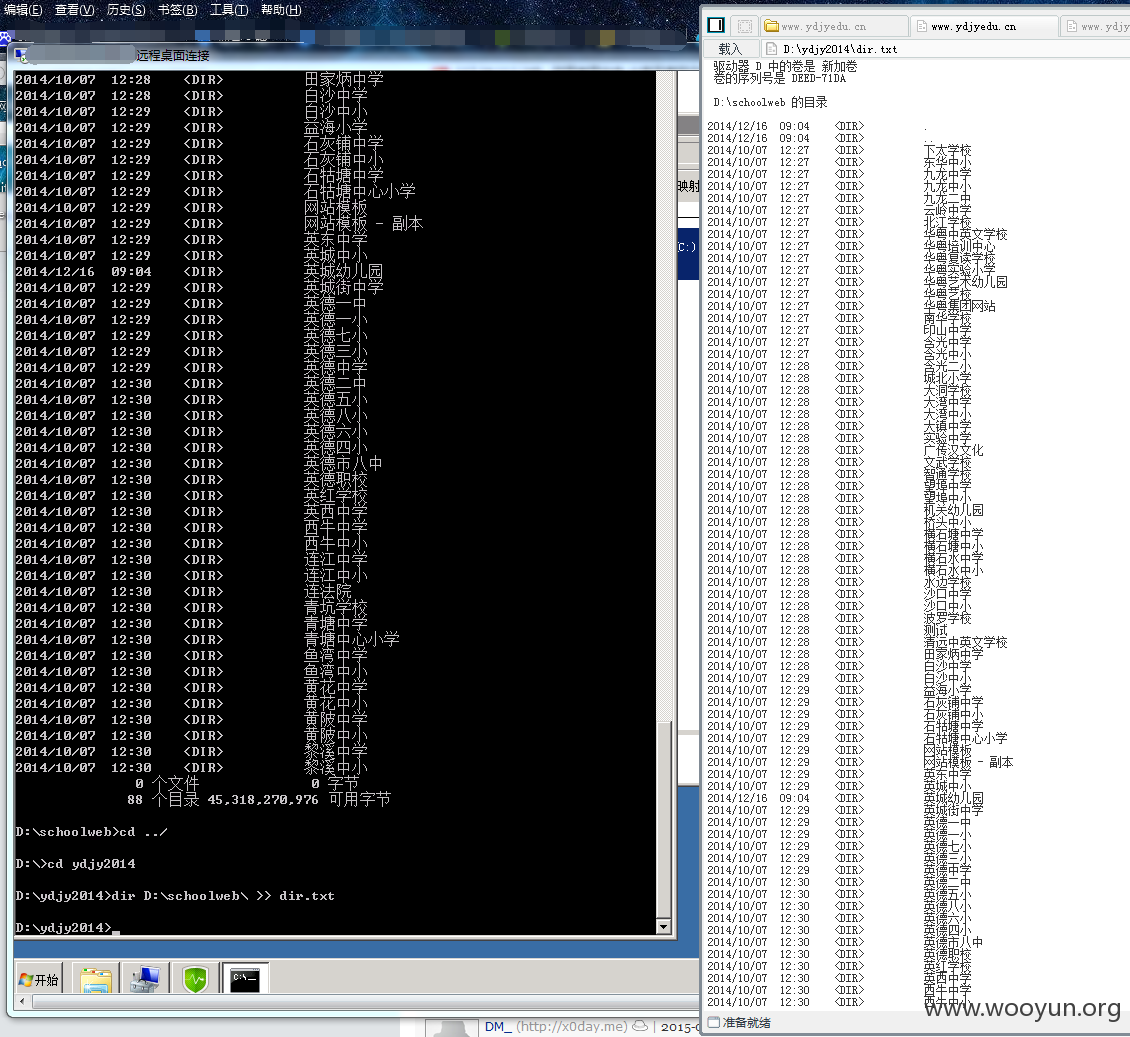The width and height of the screenshot is (1130, 1037).
Task: Open the 历史(S) menu
Action: (125, 9)
